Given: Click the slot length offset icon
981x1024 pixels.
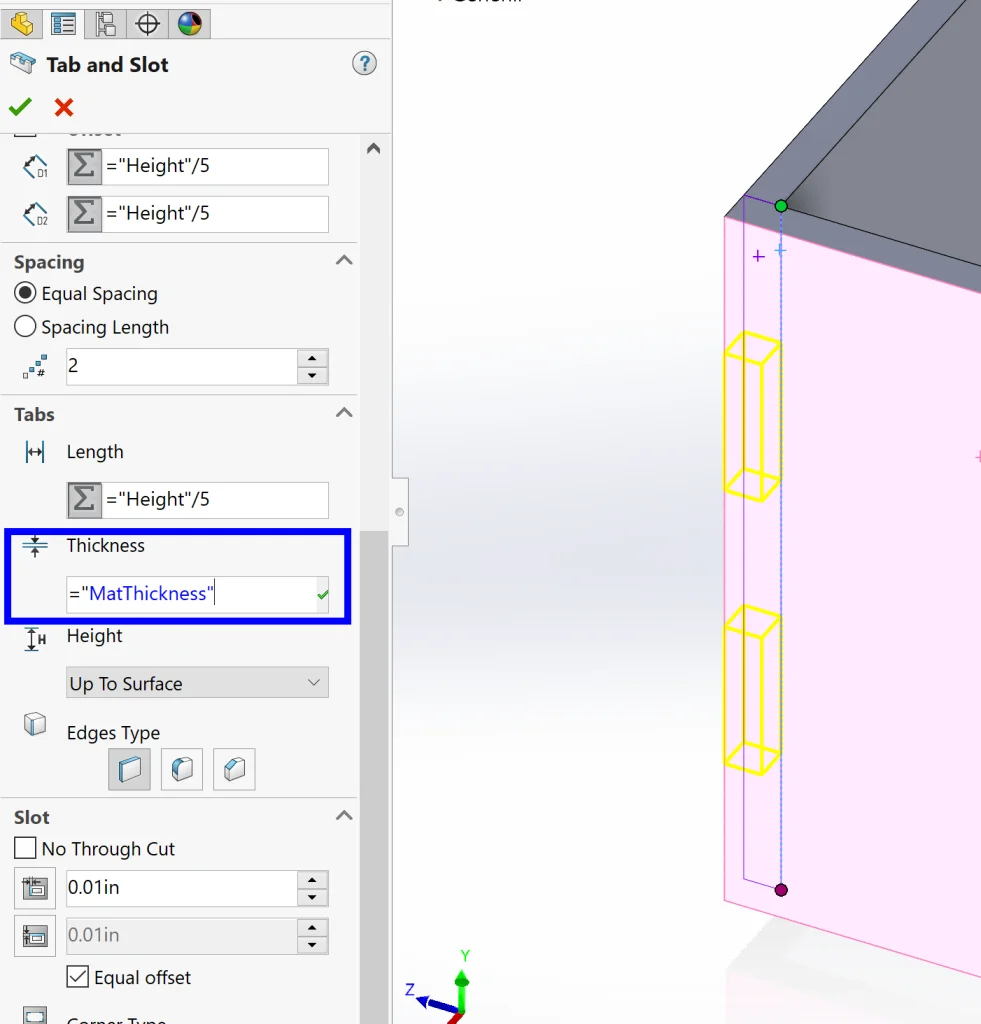Looking at the screenshot, I should coord(35,888).
